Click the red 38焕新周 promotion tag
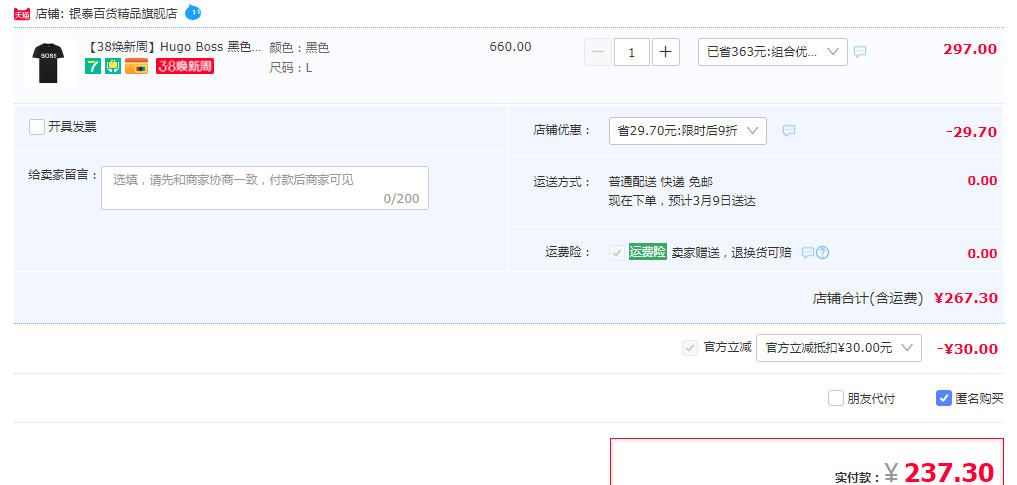 point(185,66)
